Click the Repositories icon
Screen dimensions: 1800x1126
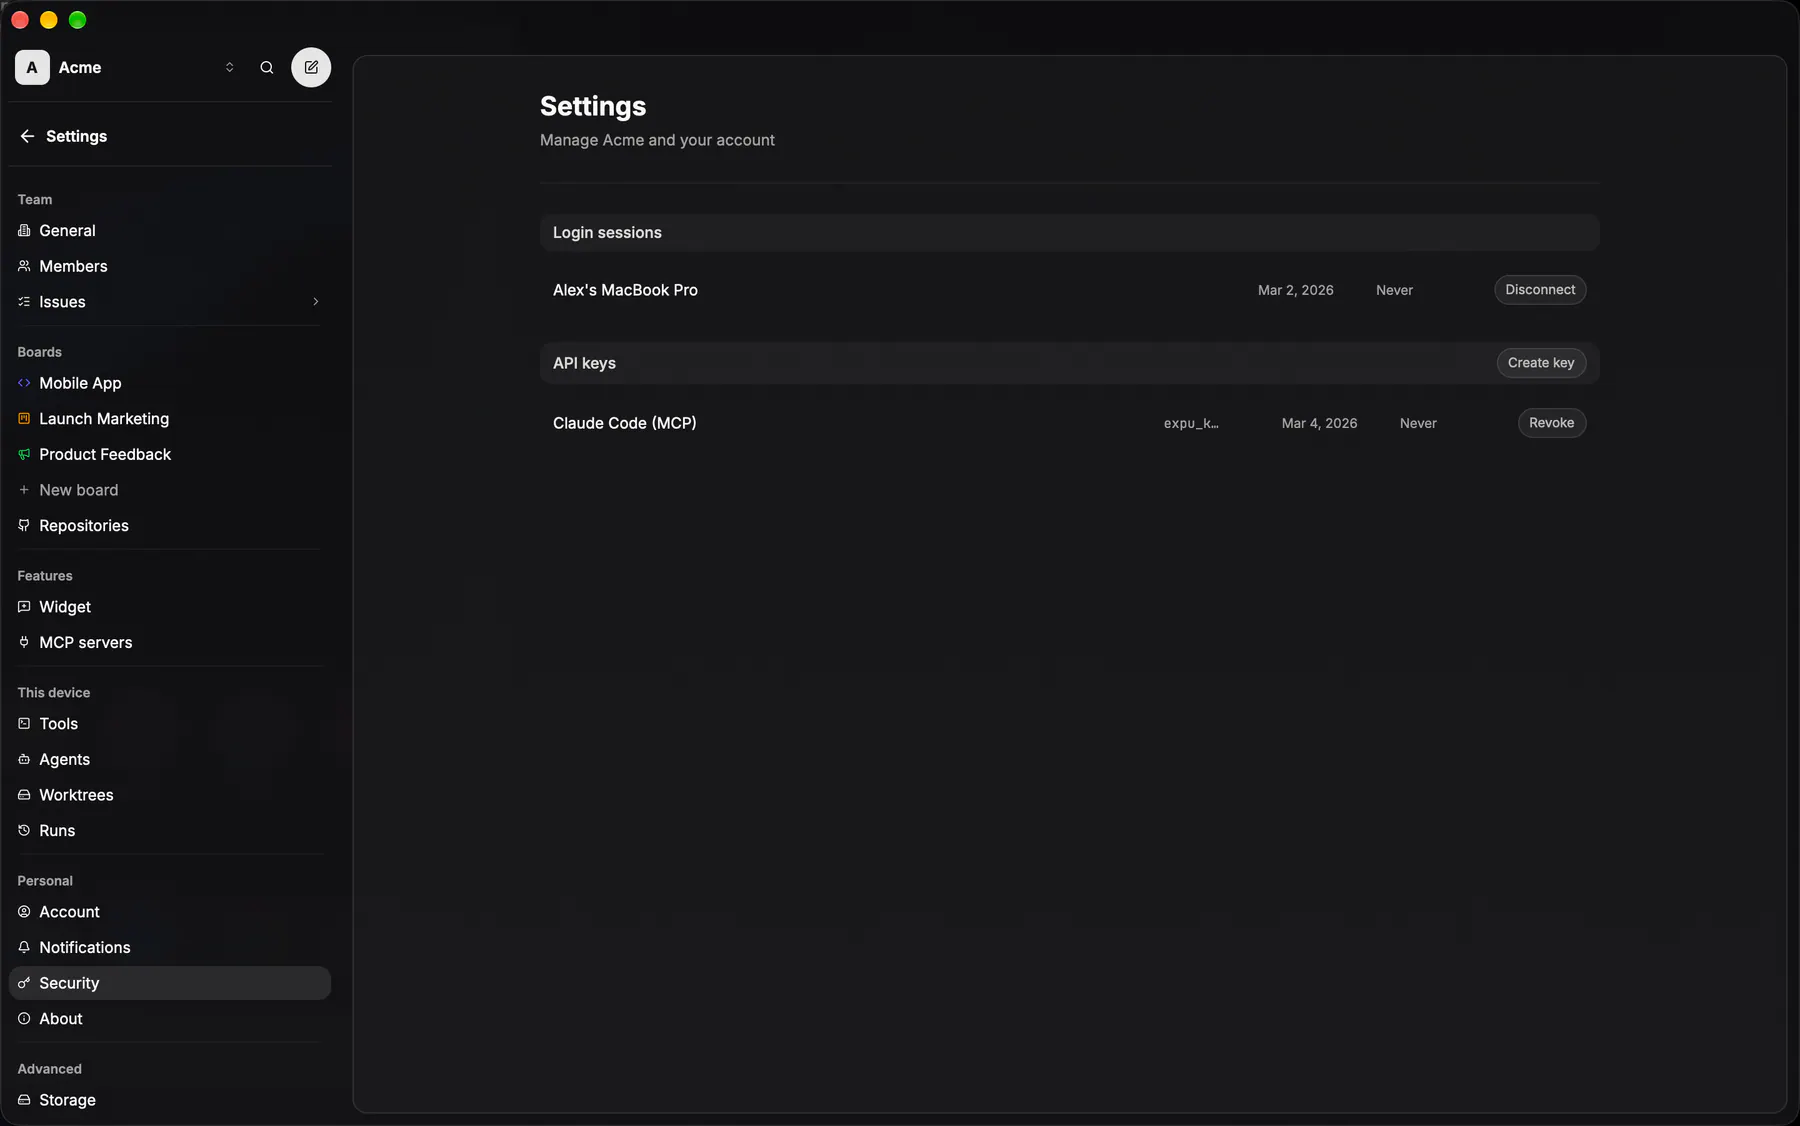(x=24, y=526)
